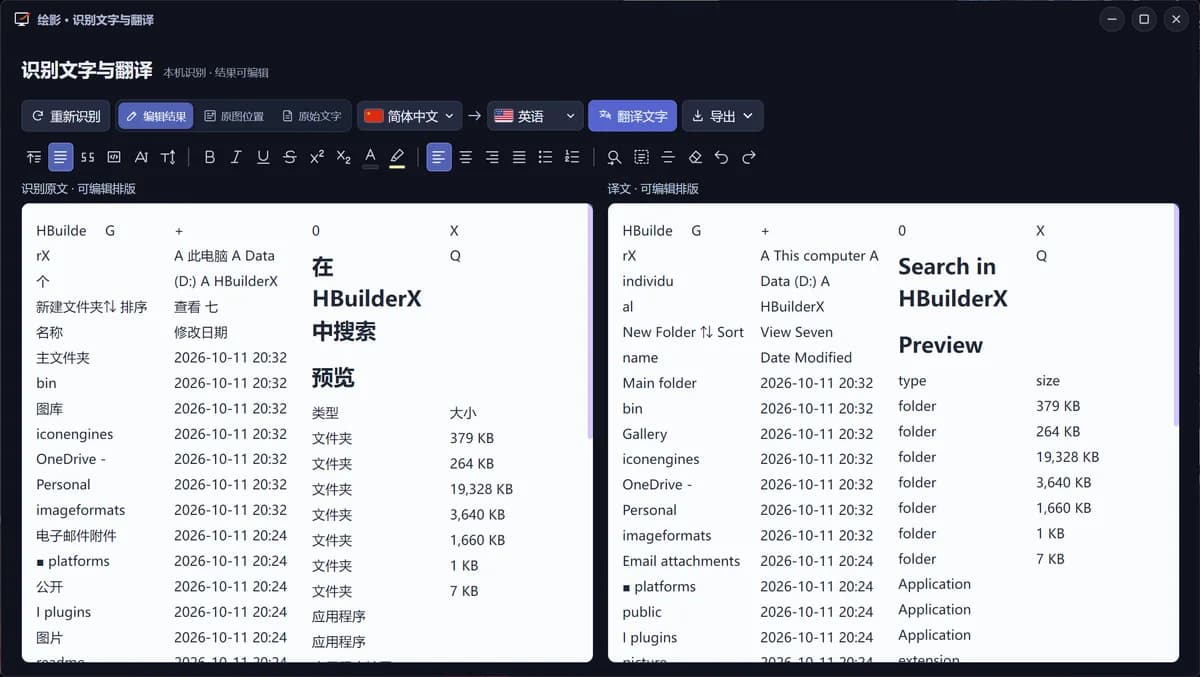Click the heading 在 HBuilderX 中搜索

tap(367, 299)
